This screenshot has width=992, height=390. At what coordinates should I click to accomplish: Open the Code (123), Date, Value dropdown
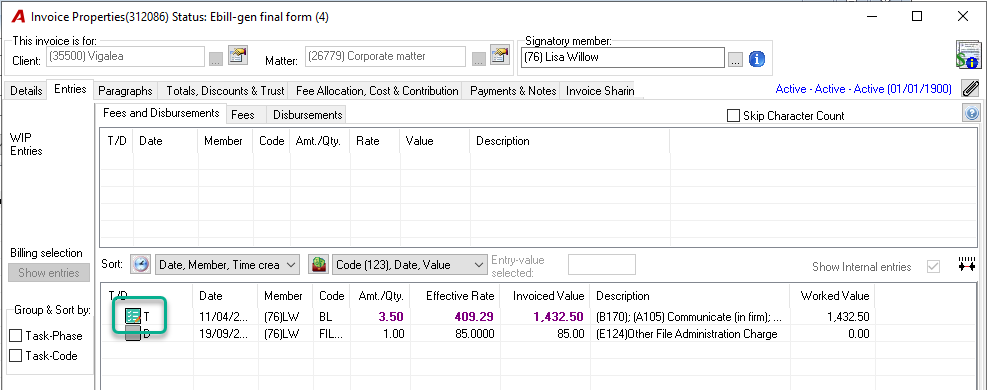click(409, 265)
